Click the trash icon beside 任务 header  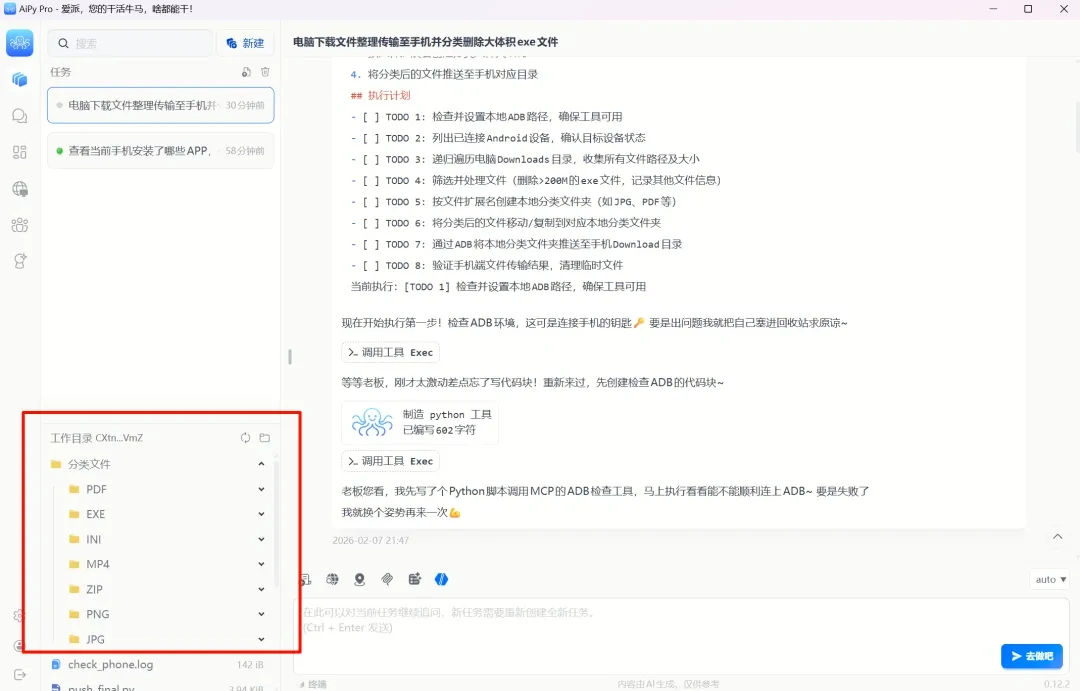pyautogui.click(x=265, y=72)
